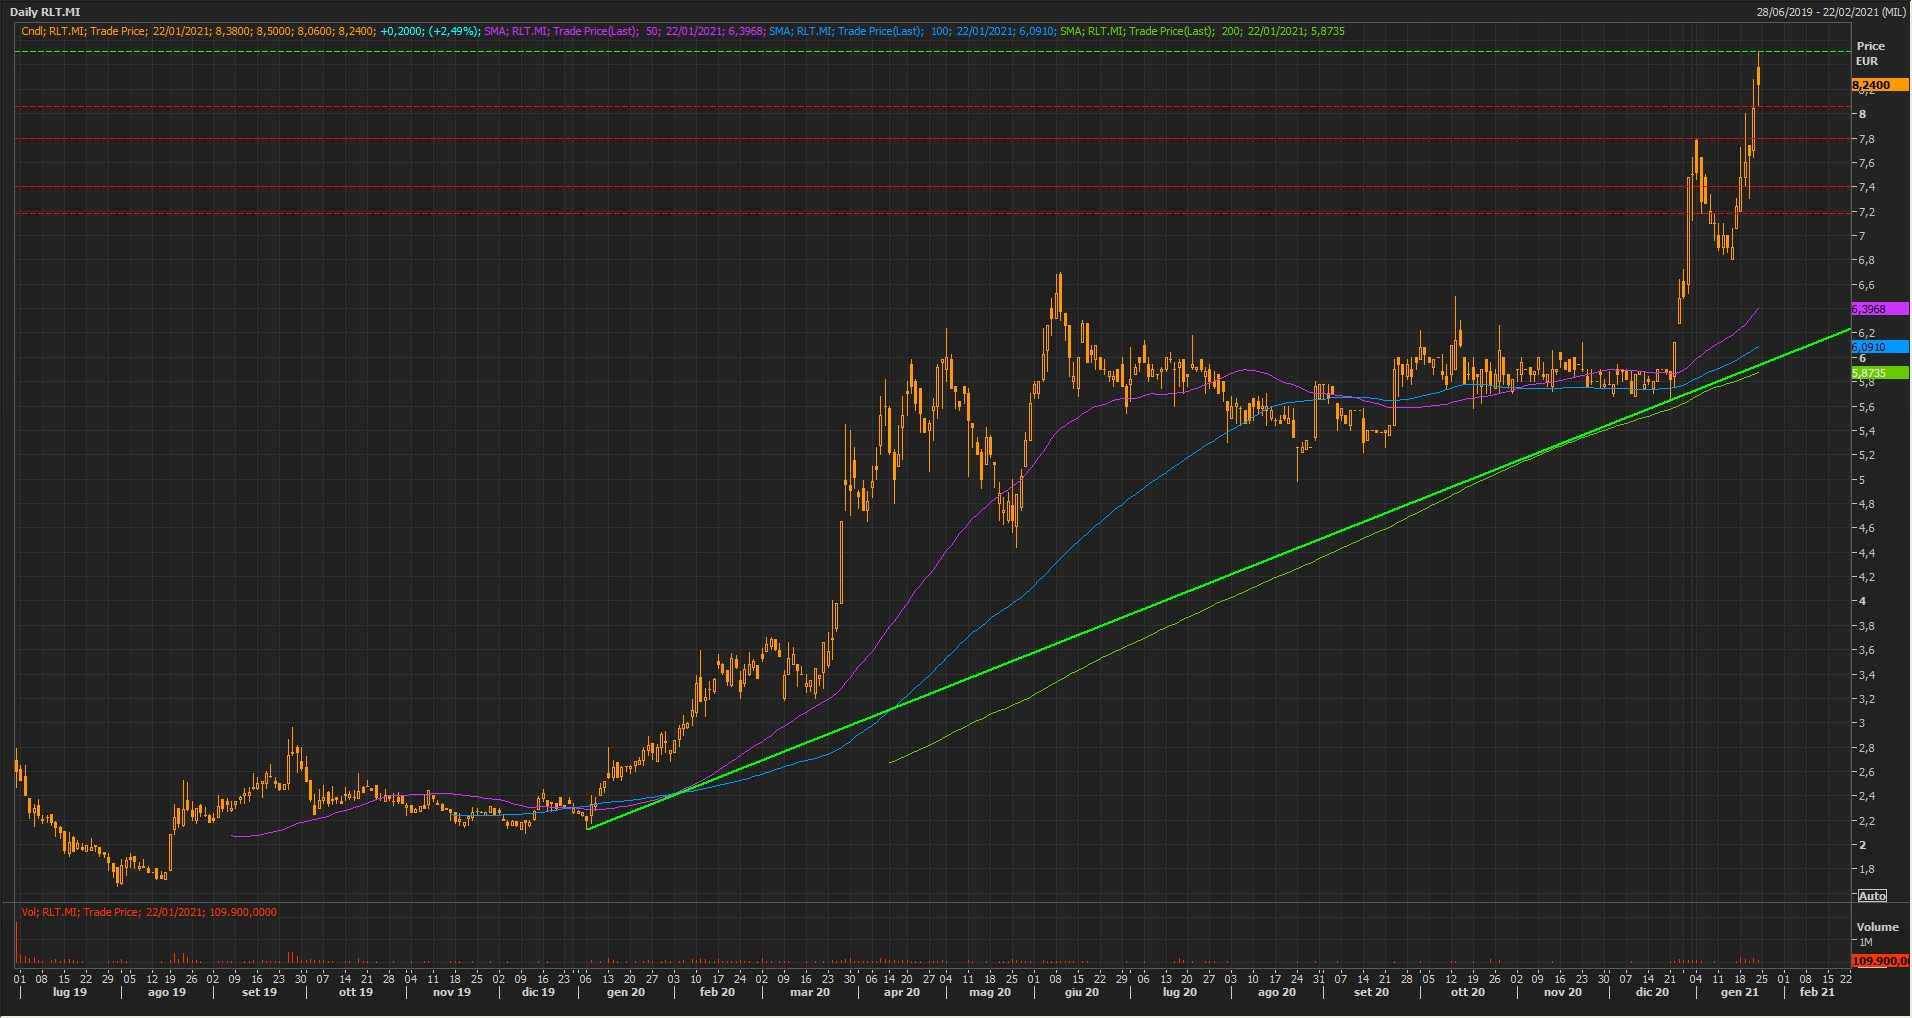Click the "3,6" price axis label
This screenshot has height=1018, width=1912.
[1866, 650]
